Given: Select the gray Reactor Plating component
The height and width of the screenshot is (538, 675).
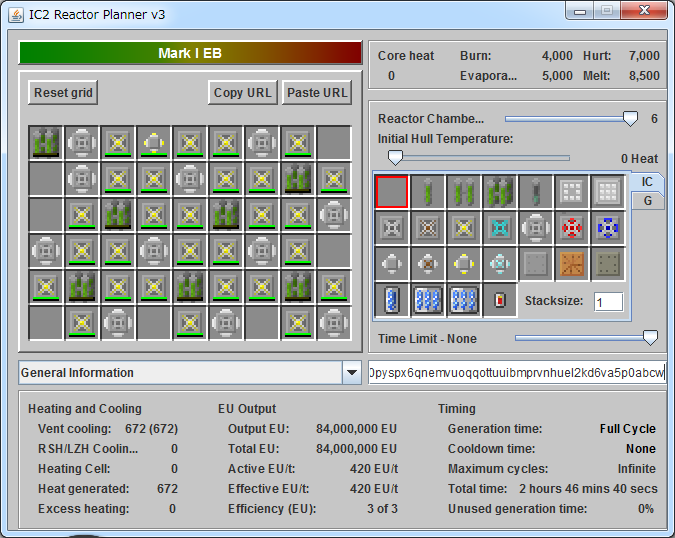Looking at the screenshot, I should point(536,264).
